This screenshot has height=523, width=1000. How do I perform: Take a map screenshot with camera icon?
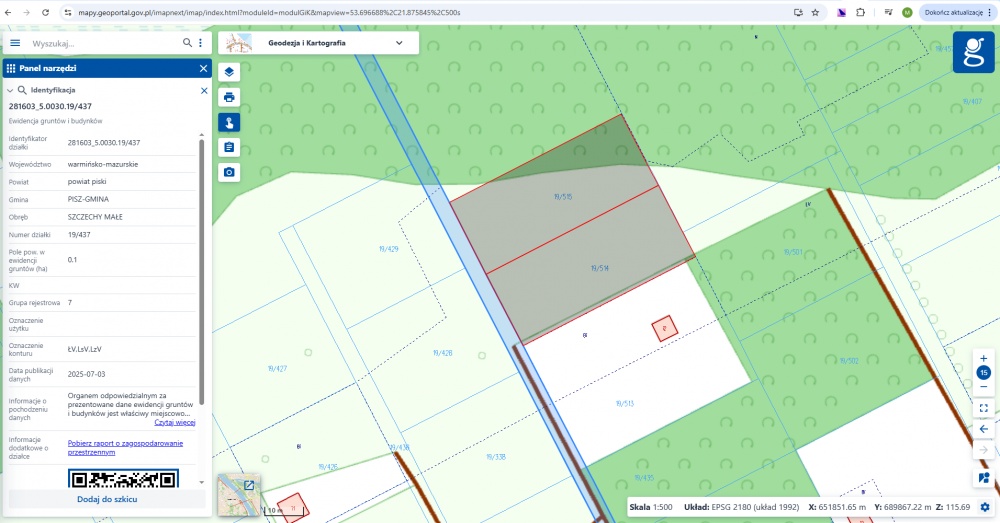point(229,172)
